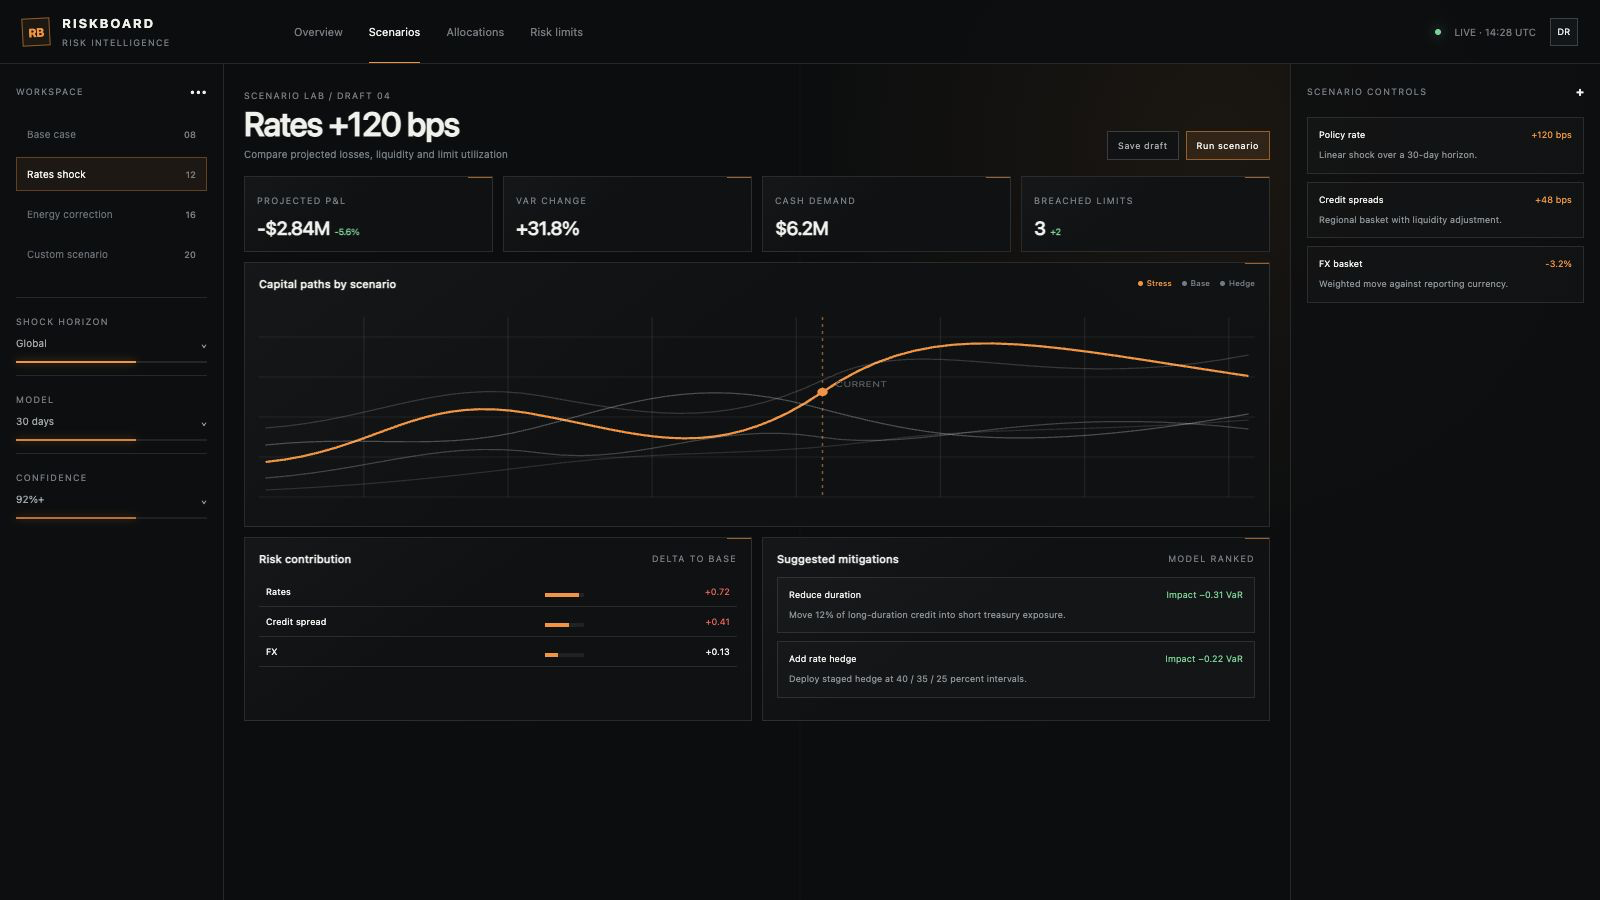Click the DELTA TO BASE label
This screenshot has width=1600, height=900.
pyautogui.click(x=694, y=559)
